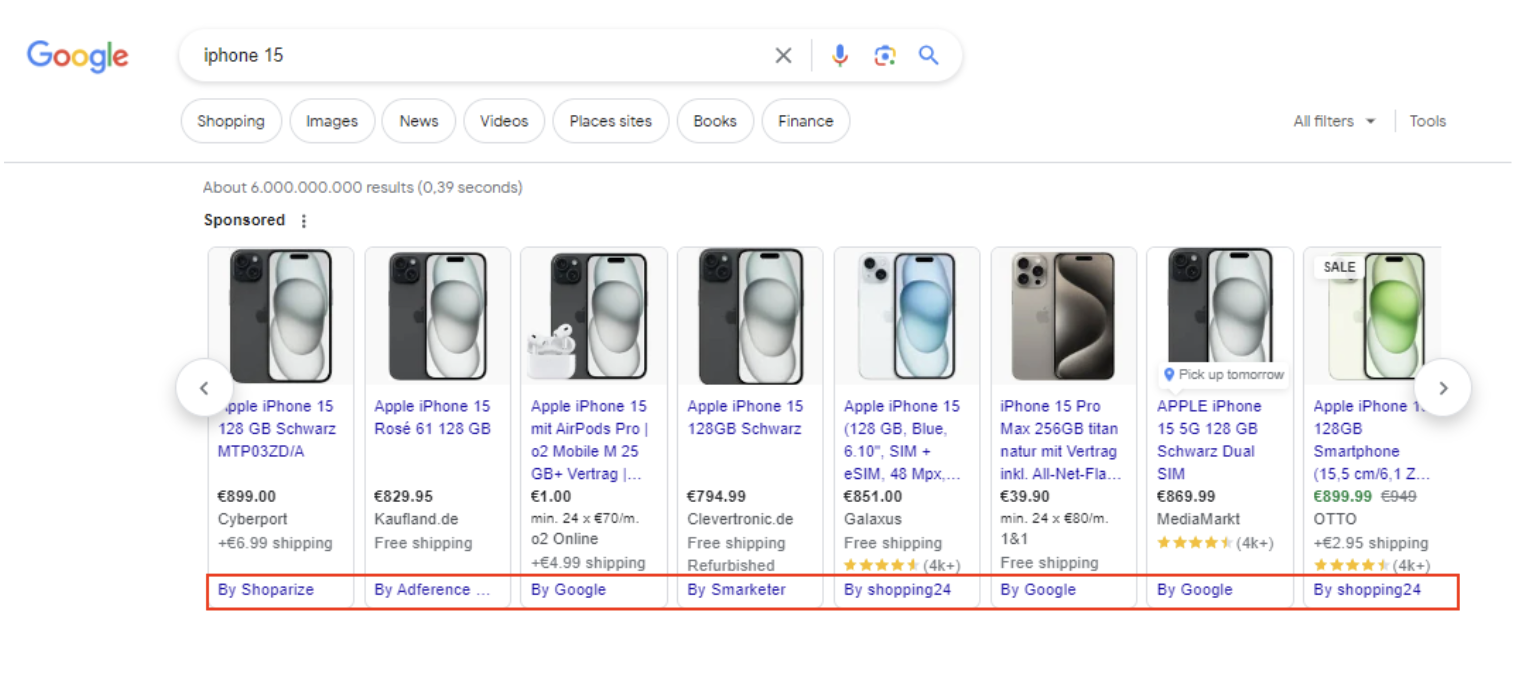Open 'Apple iPhone 128GB Smartphone' OTTO link

pos(1372,440)
